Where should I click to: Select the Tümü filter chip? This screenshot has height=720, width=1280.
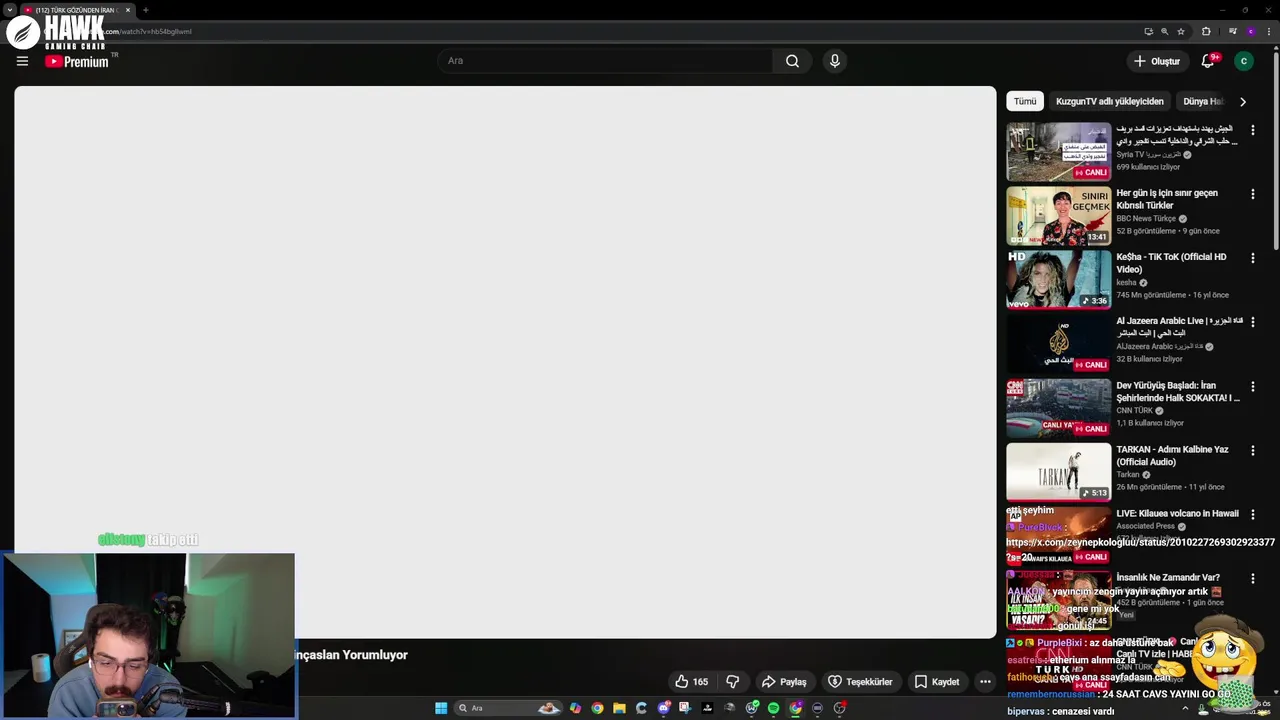tap(1025, 101)
